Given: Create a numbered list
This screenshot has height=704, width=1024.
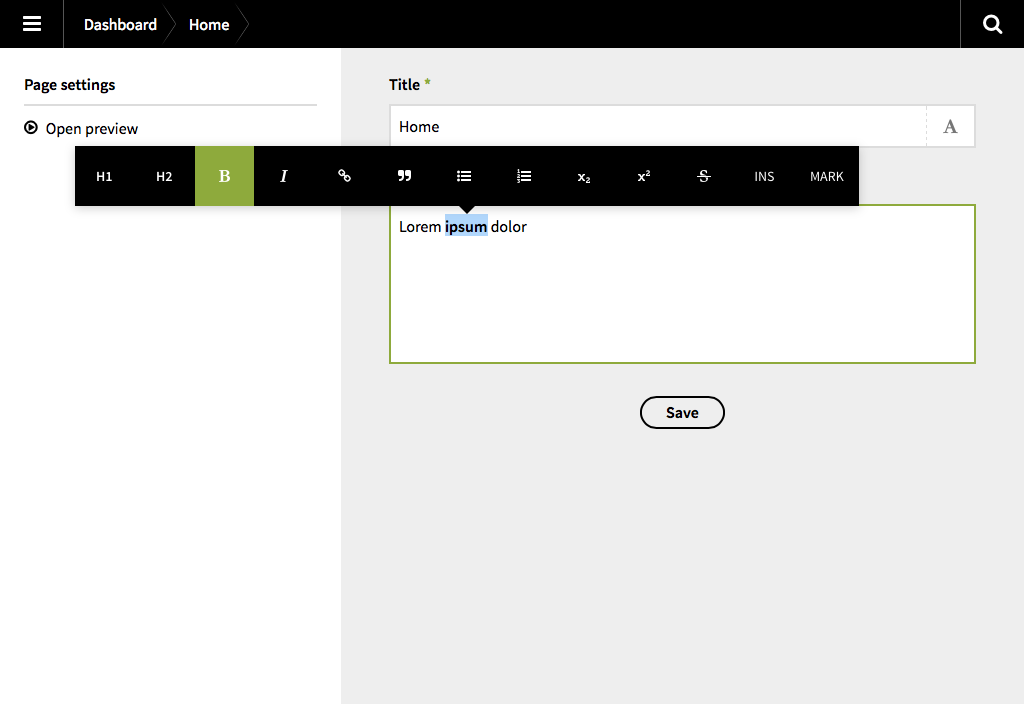Looking at the screenshot, I should 524,176.
